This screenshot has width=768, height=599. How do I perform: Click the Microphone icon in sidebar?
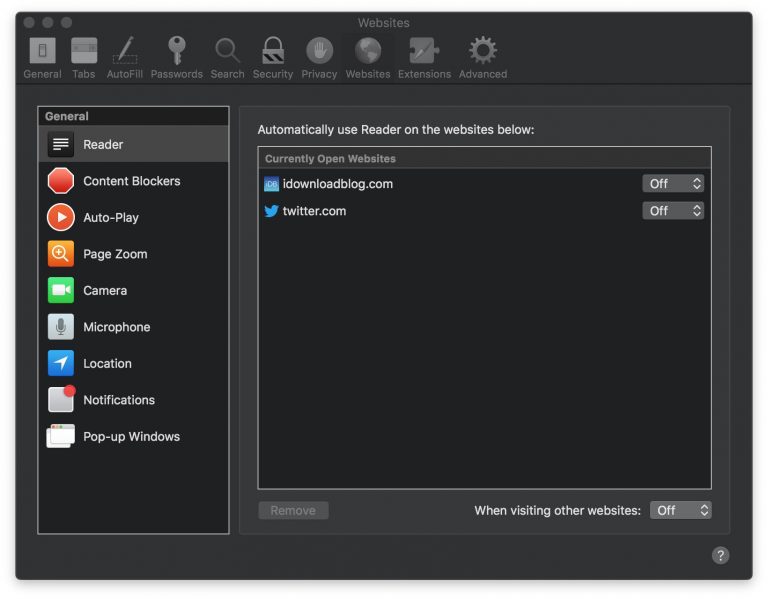coord(61,327)
